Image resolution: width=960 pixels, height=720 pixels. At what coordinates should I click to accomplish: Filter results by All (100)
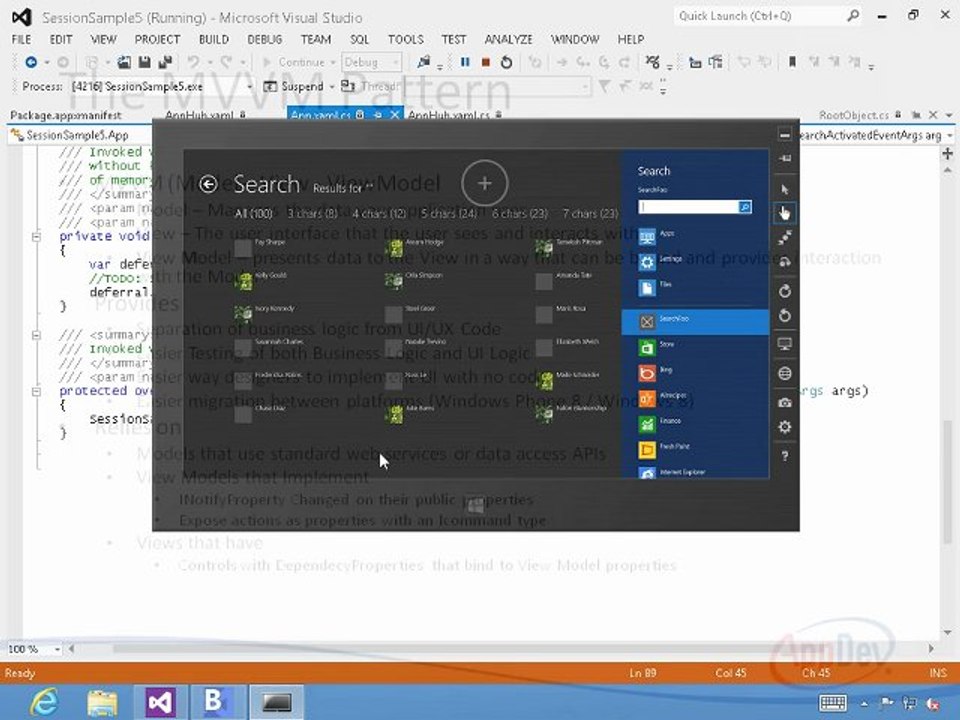pos(253,214)
